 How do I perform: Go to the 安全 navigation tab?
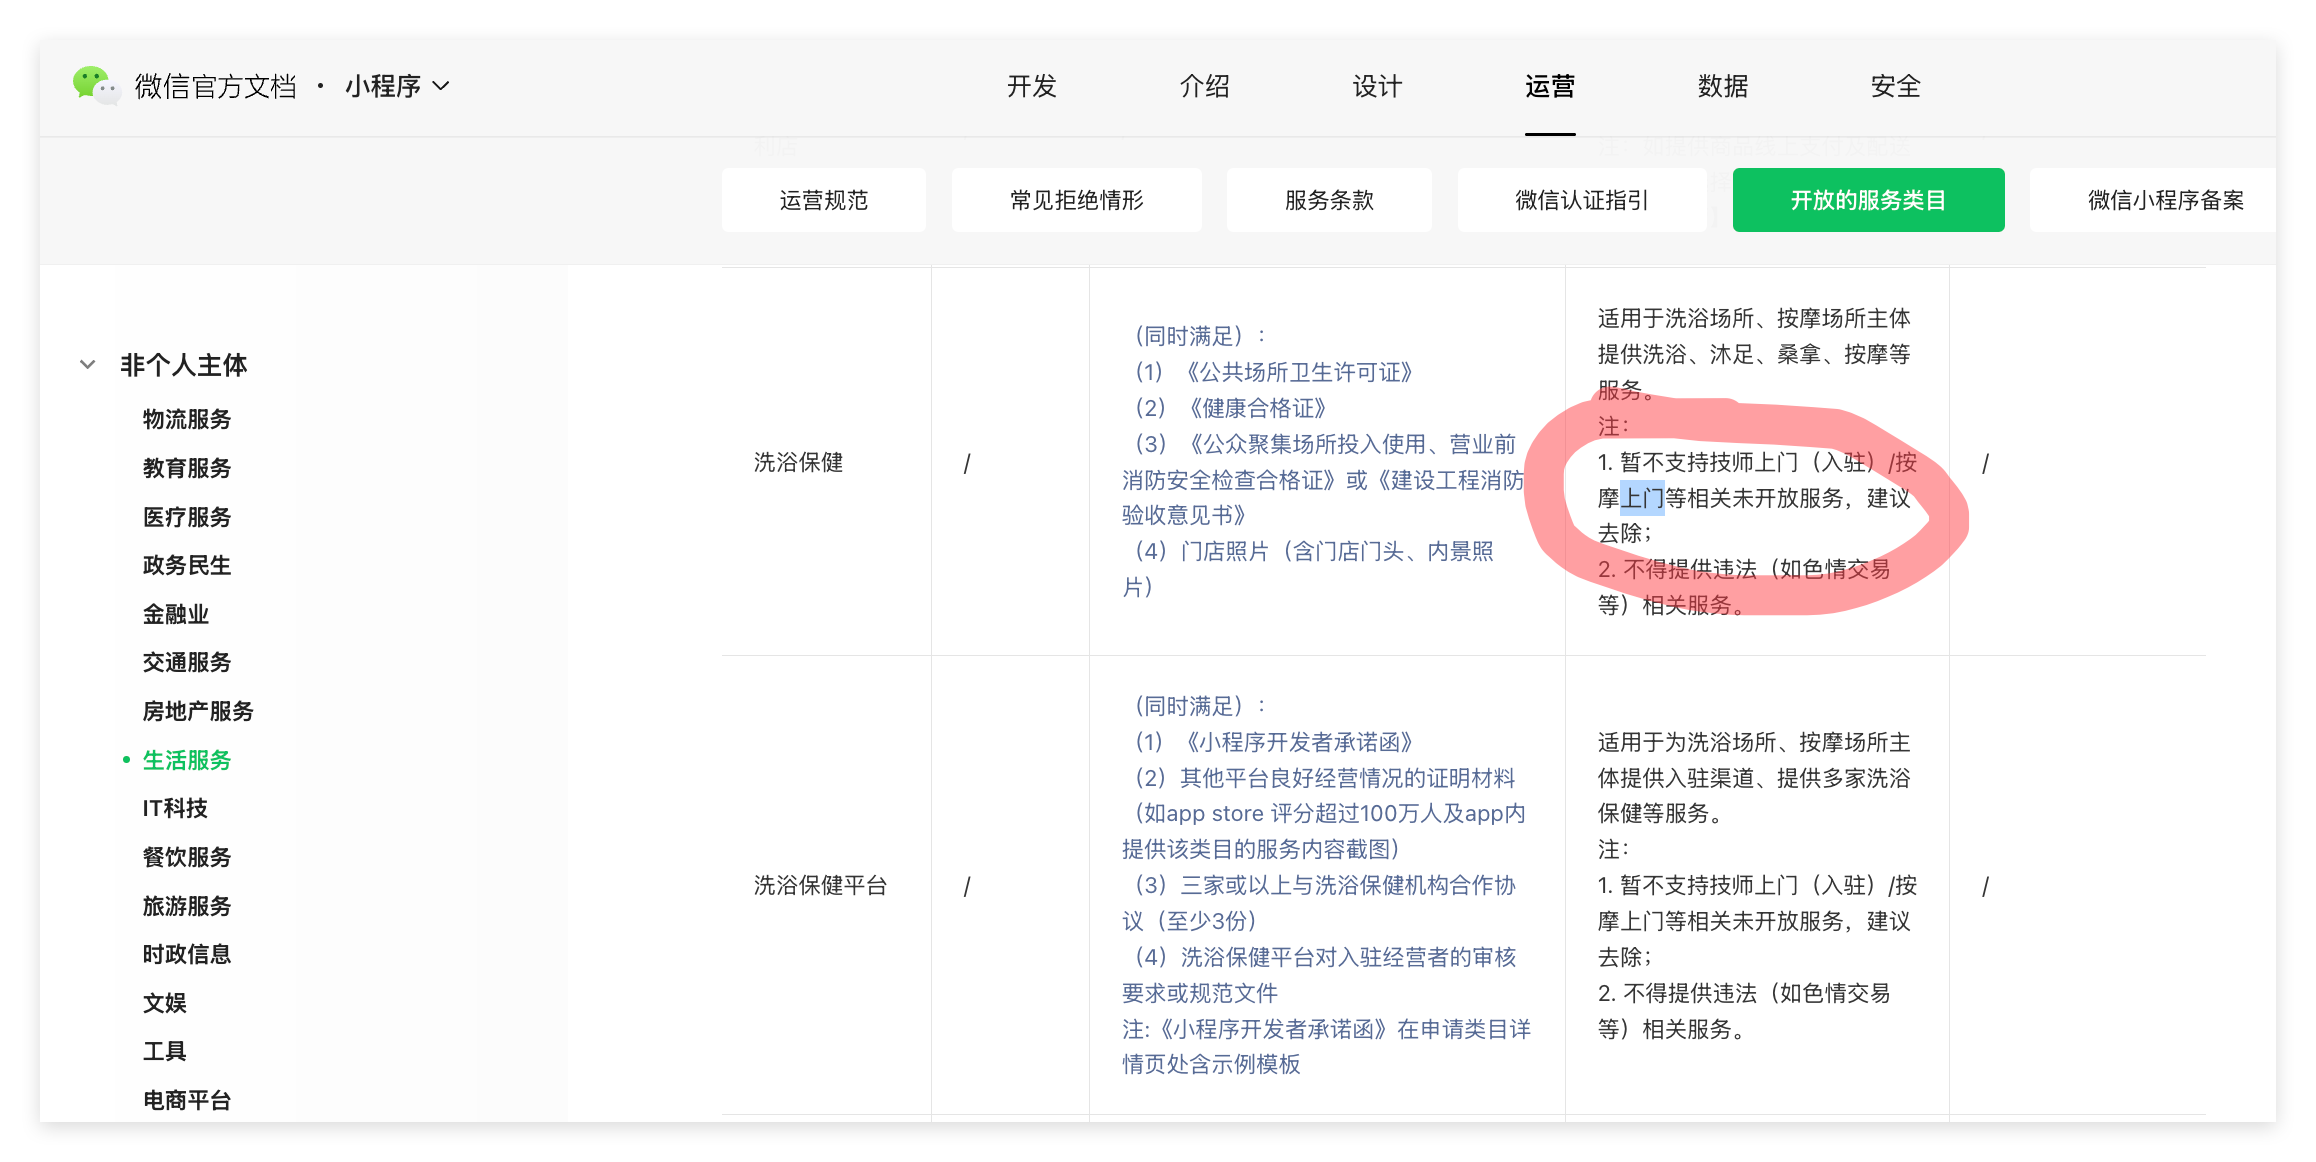[x=1895, y=87]
